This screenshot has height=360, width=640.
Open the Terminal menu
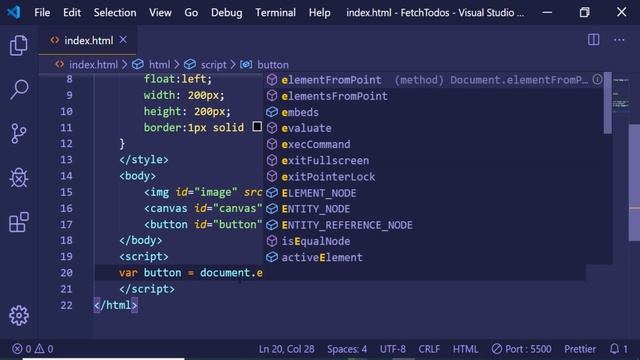click(276, 13)
